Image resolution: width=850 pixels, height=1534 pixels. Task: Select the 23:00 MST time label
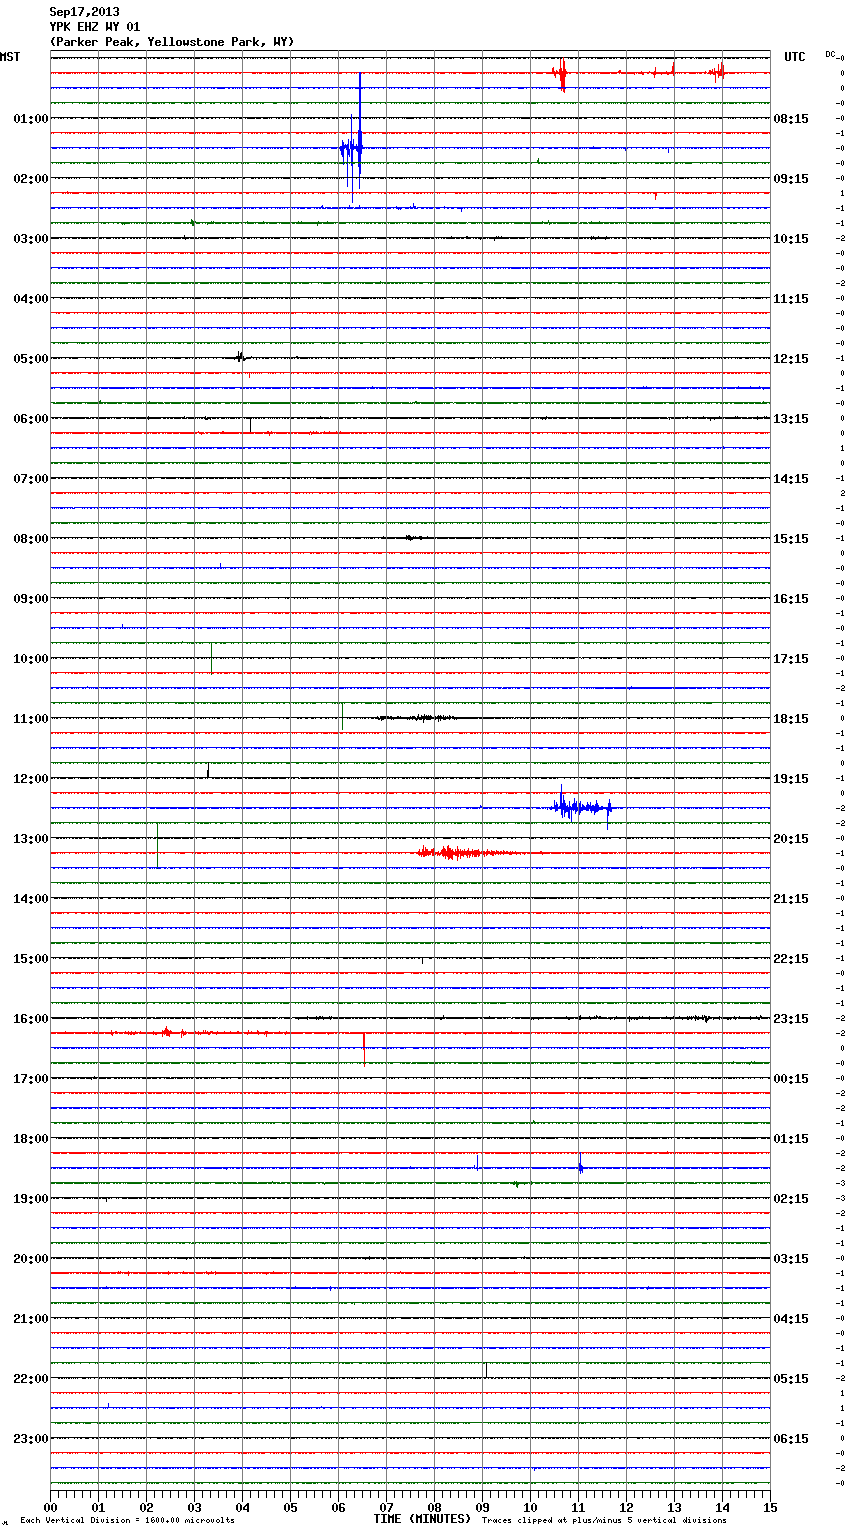coord(31,1439)
